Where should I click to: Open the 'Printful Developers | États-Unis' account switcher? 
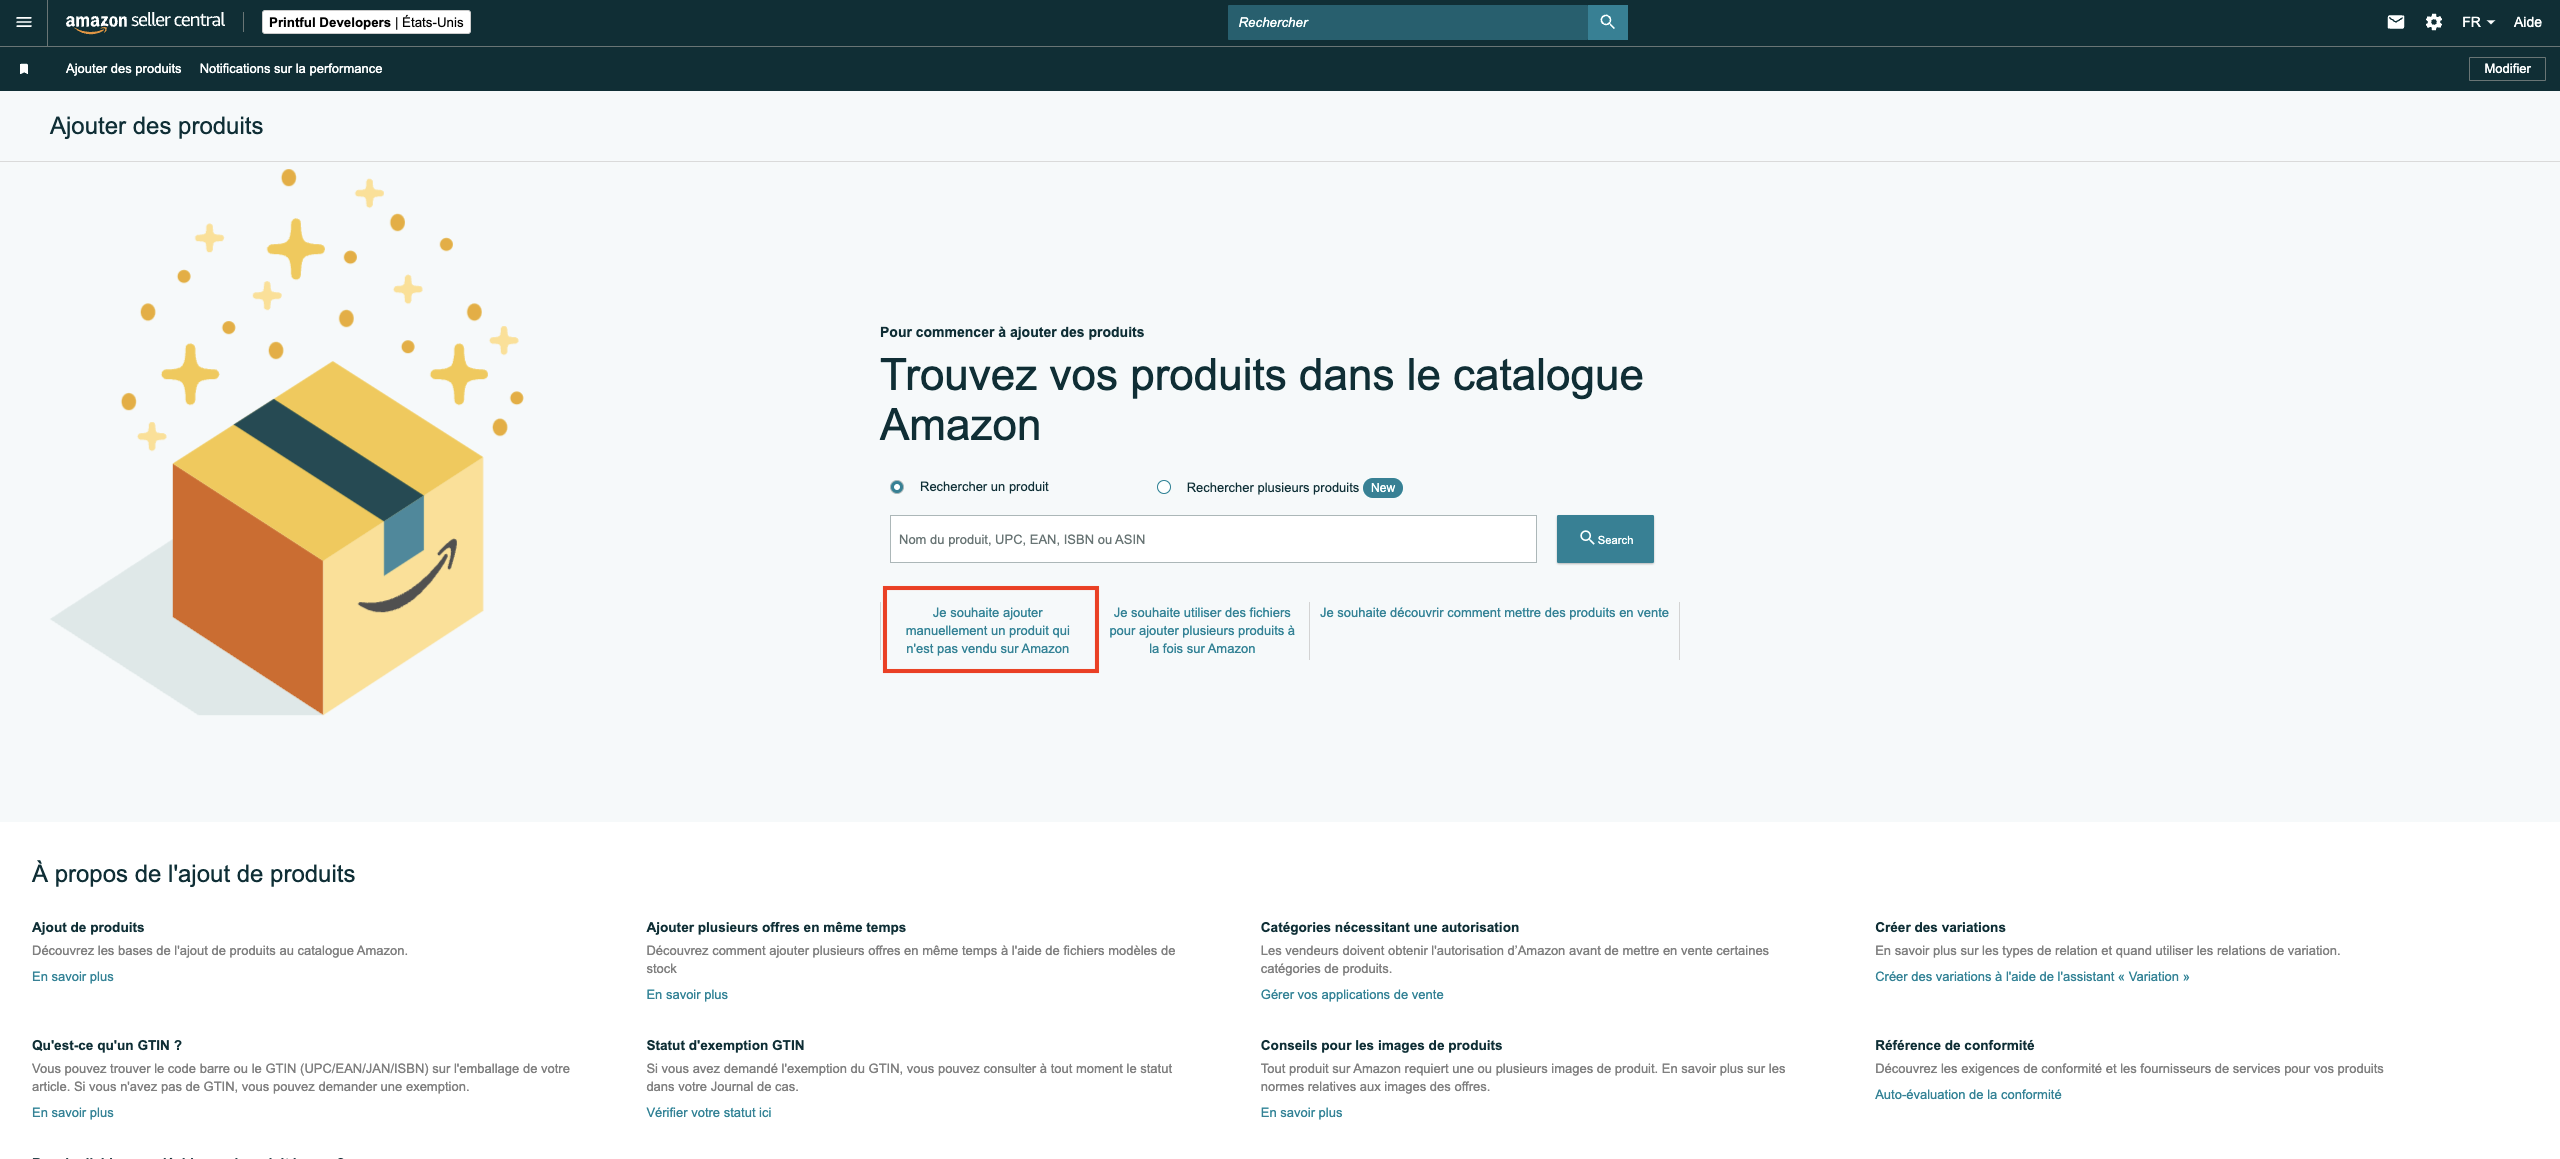(x=366, y=22)
